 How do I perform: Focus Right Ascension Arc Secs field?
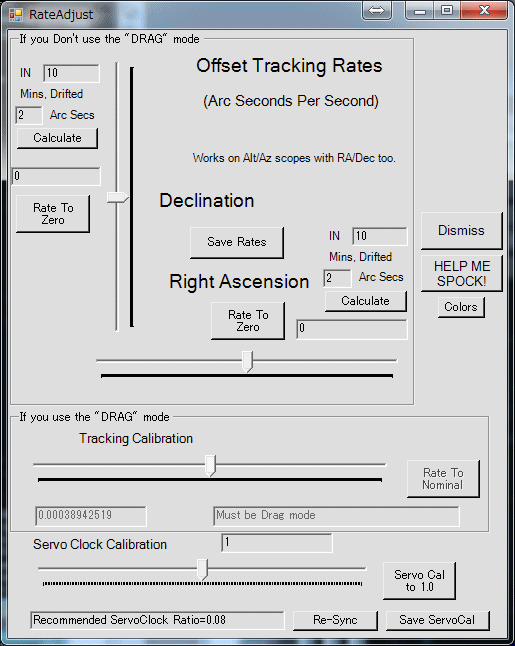click(337, 278)
